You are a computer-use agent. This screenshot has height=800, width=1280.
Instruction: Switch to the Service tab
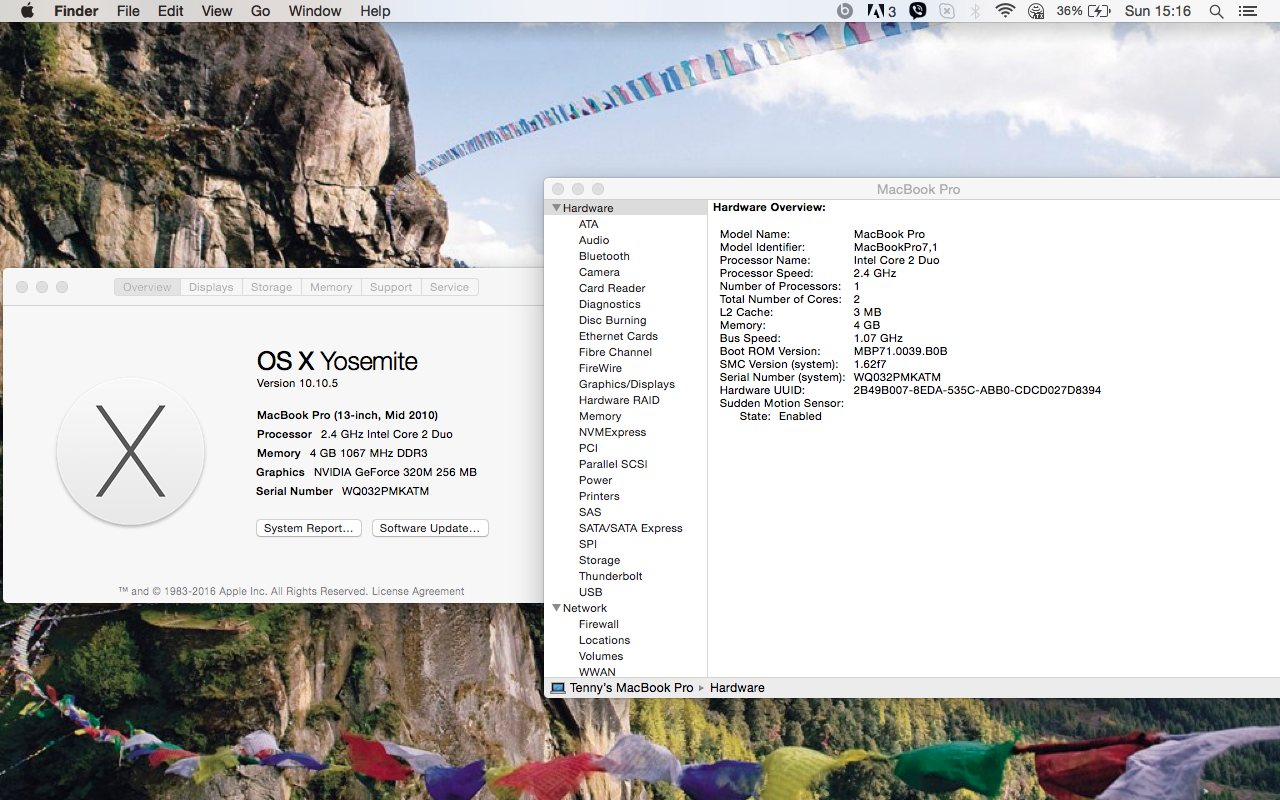point(449,287)
